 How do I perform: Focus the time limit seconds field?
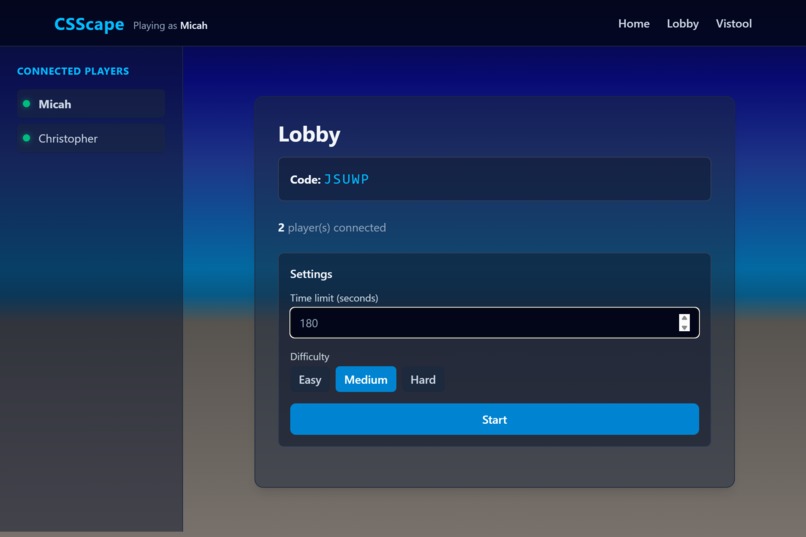[494, 323]
